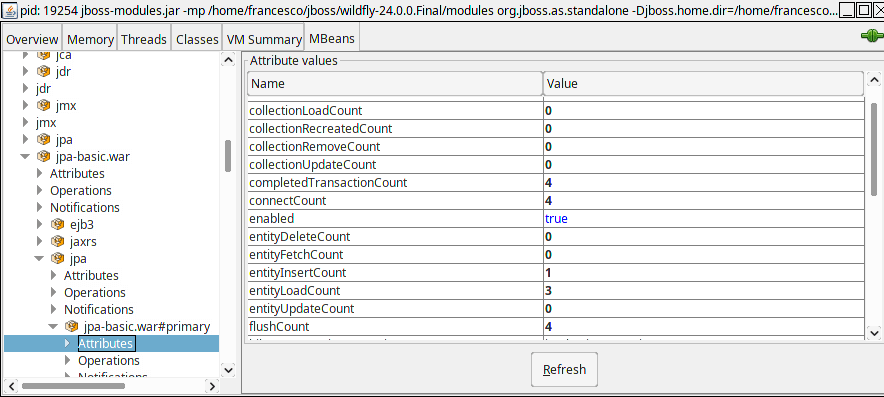
Task: Click the enabled attribute's true value
Action: [x=556, y=219]
